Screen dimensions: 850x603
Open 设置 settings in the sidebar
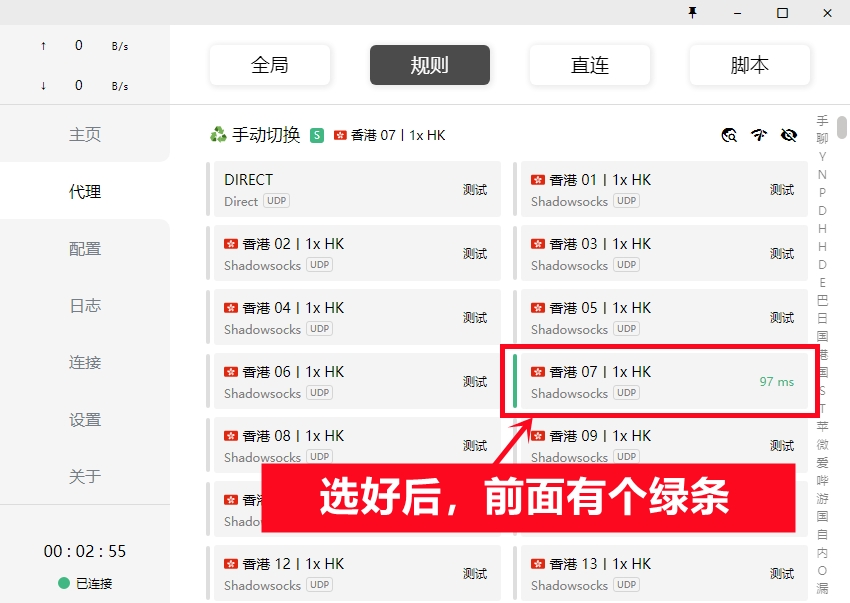[x=85, y=419]
